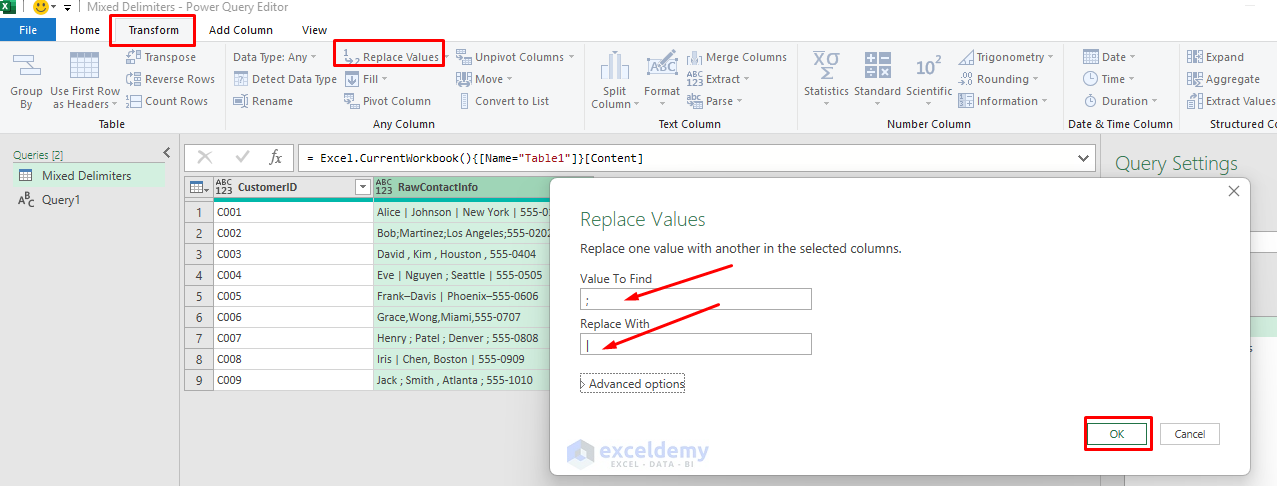Expand Advanced options
Viewport: 1277px width, 486px height.
point(632,384)
